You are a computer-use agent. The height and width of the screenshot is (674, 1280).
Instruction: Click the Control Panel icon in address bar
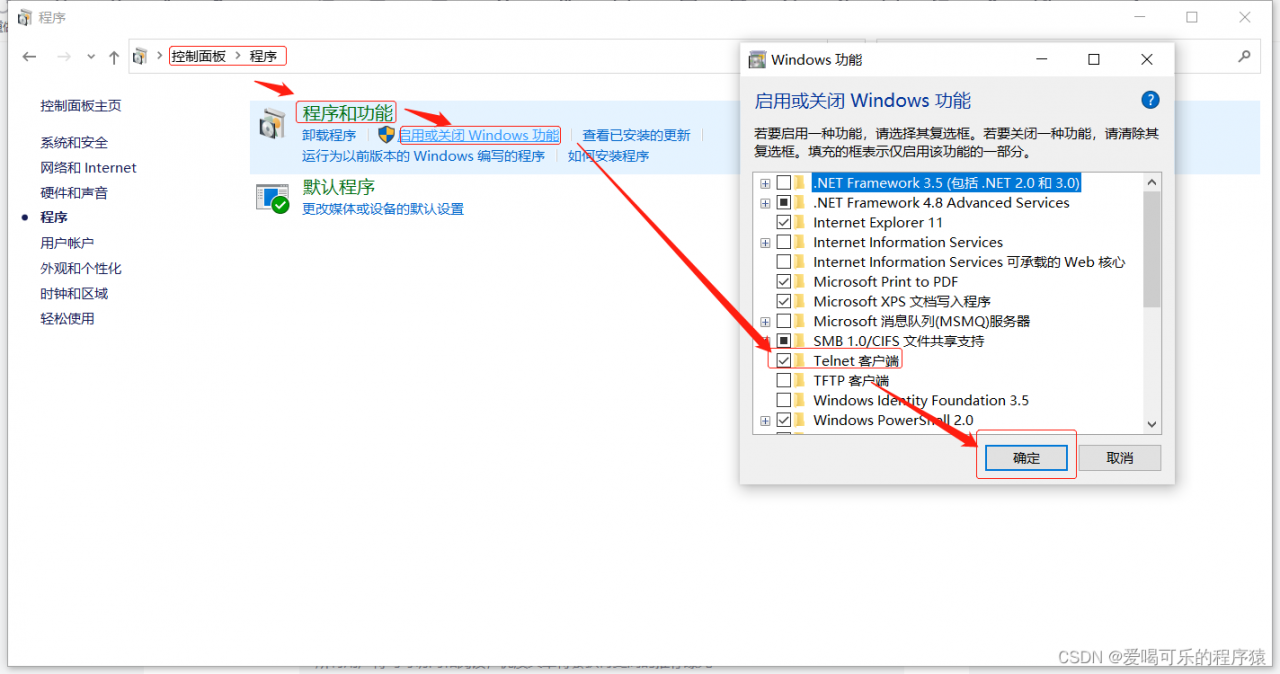coord(141,56)
